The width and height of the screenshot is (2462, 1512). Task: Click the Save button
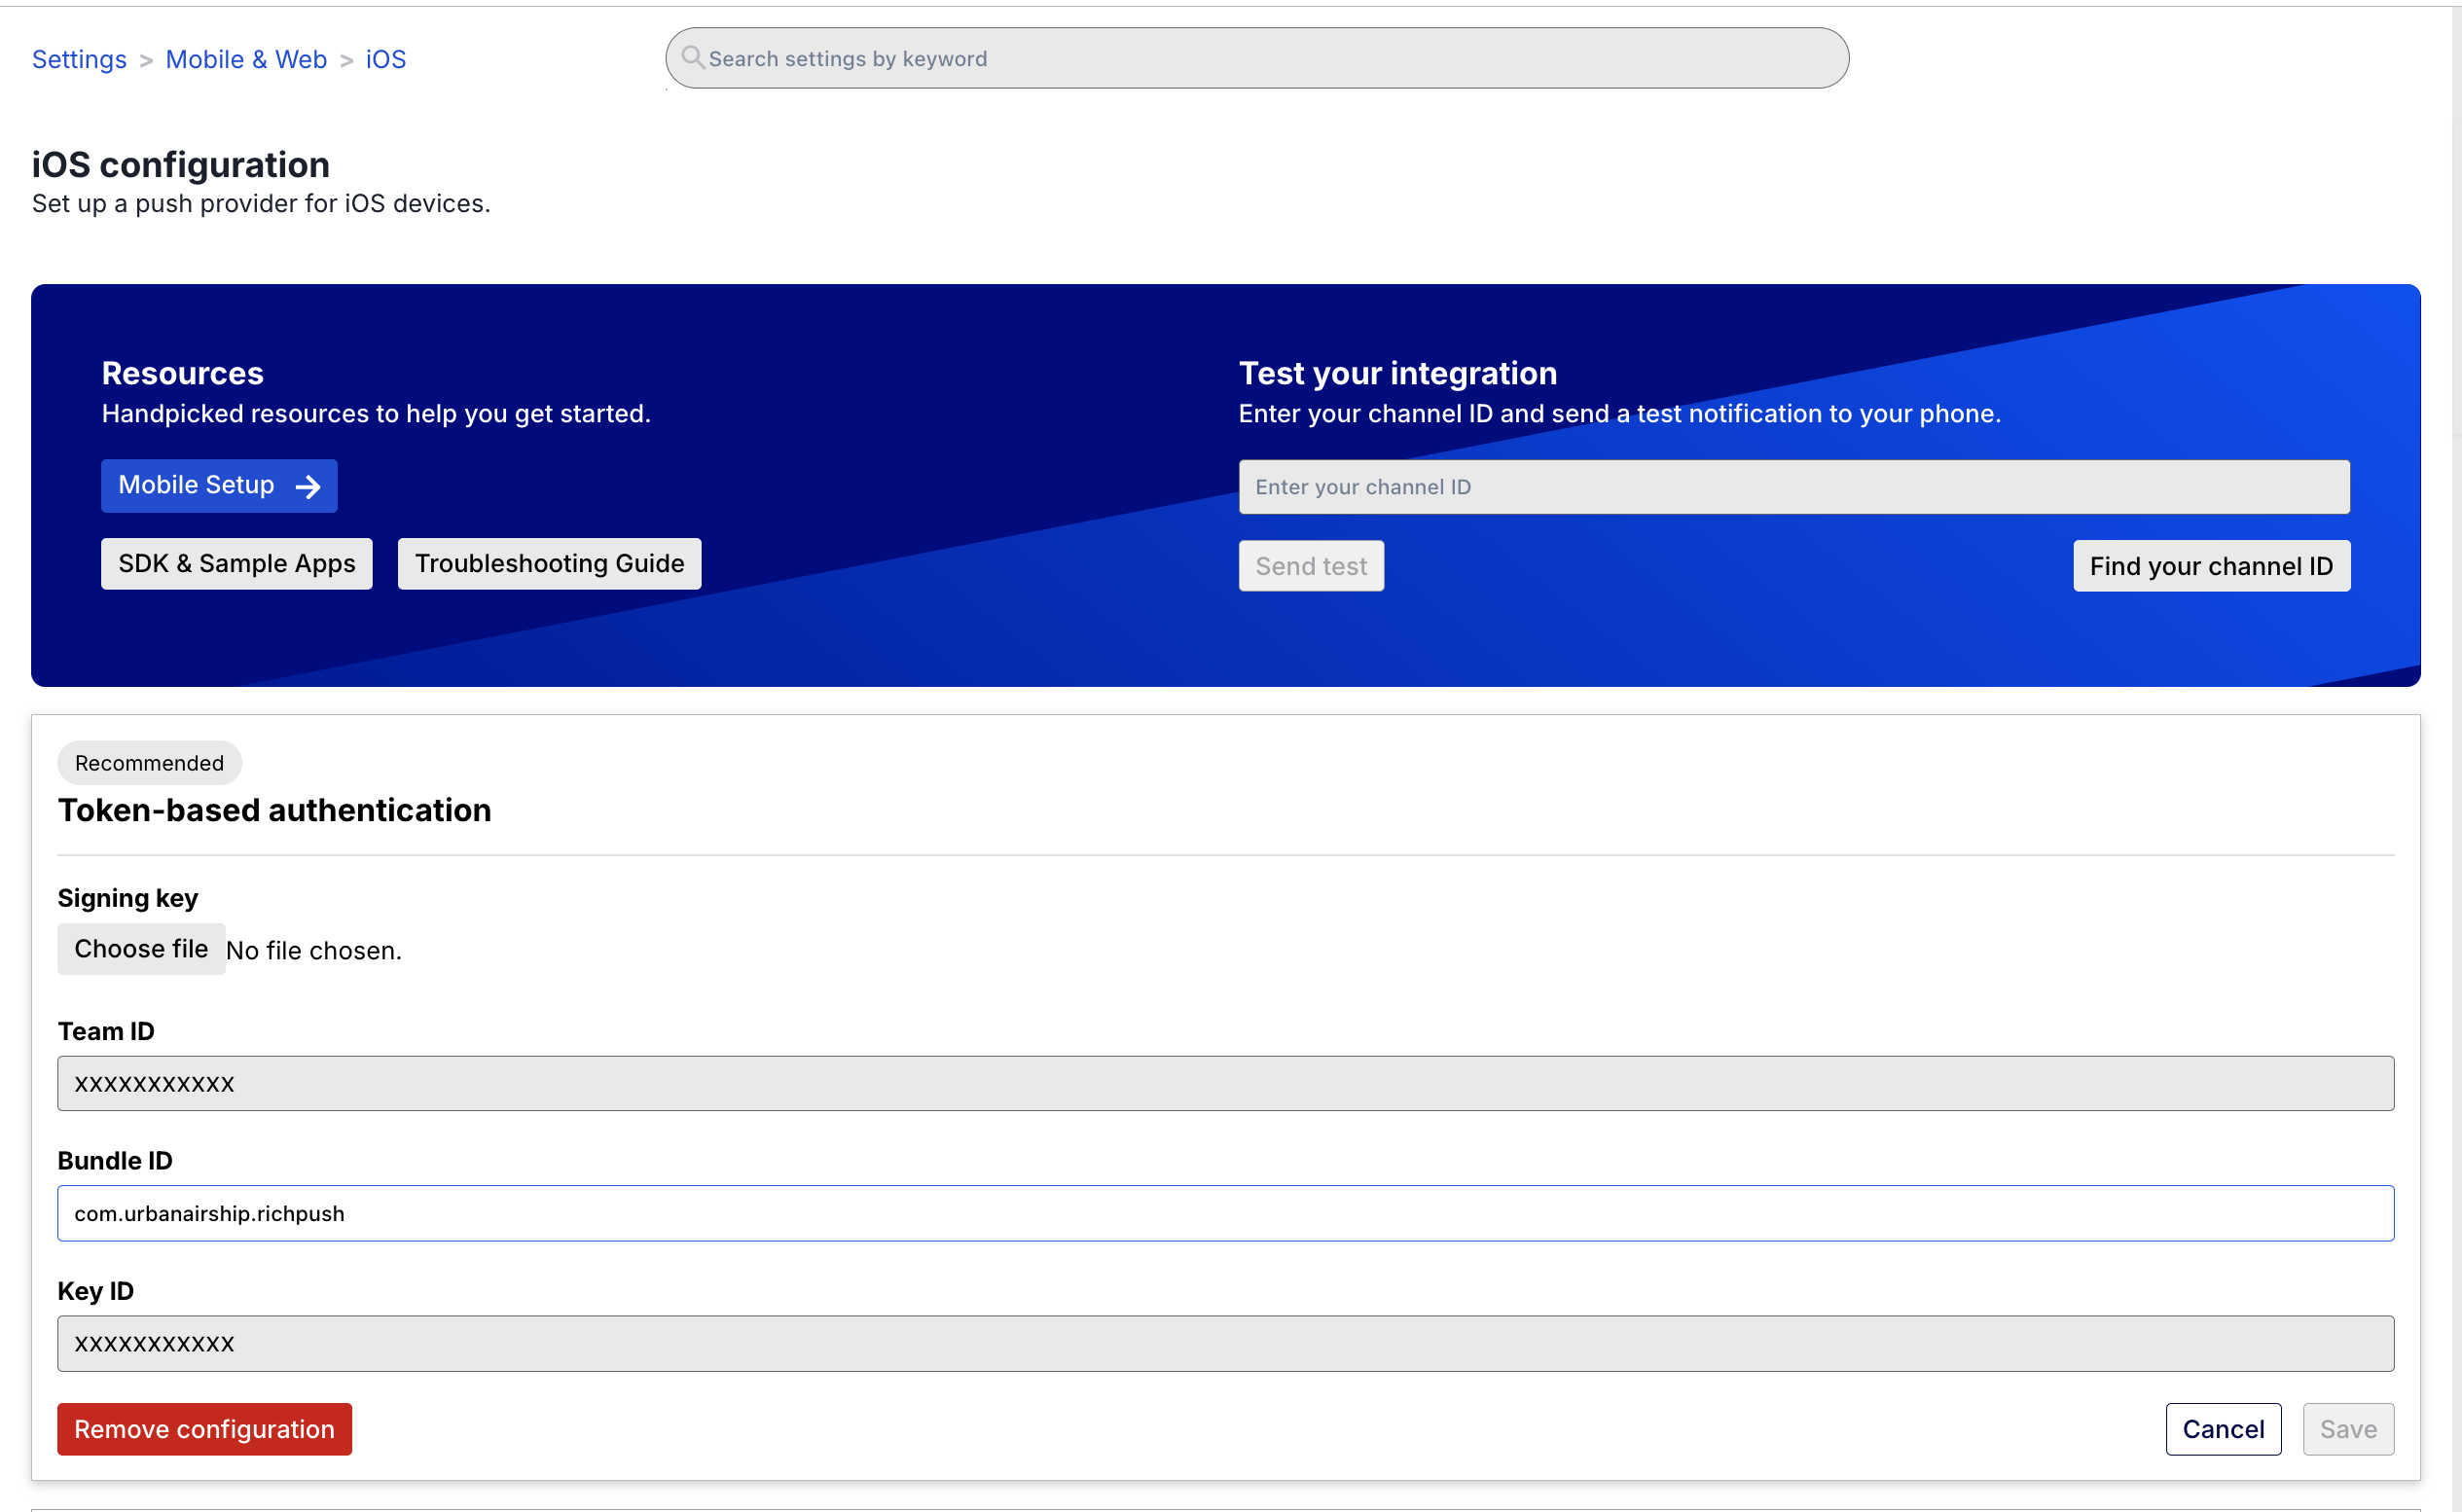[x=2348, y=1429]
